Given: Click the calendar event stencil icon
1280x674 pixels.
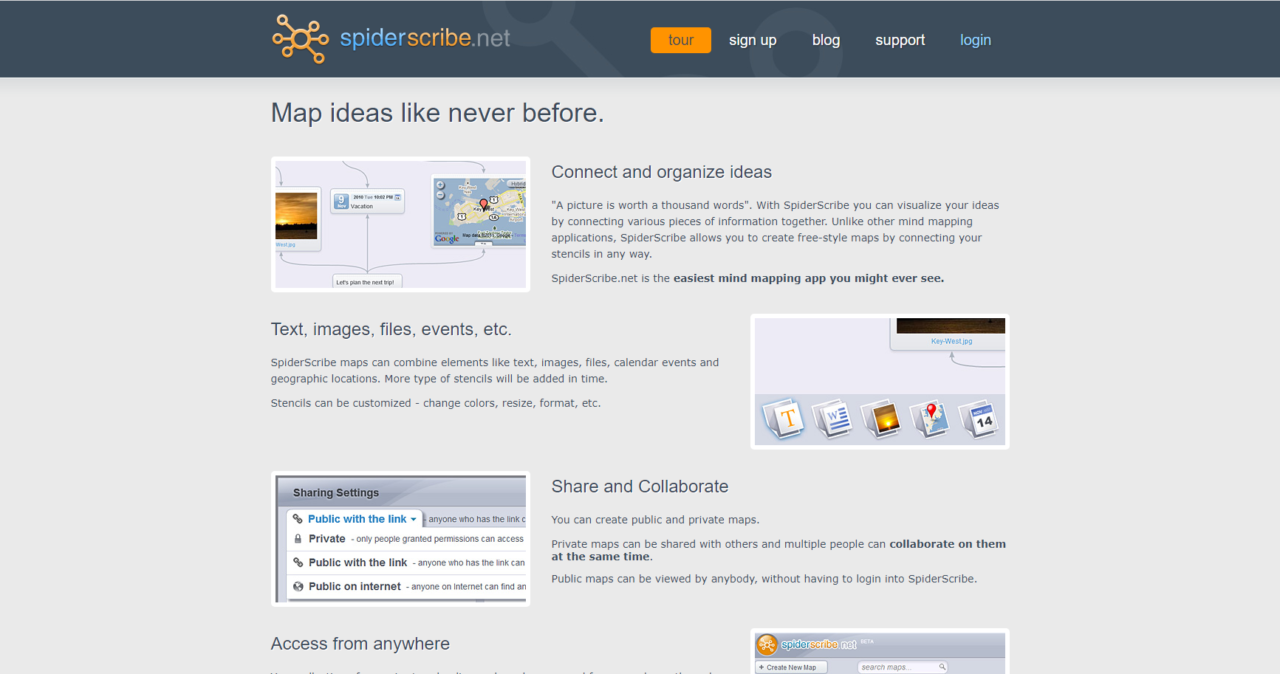Looking at the screenshot, I should coord(979,419).
